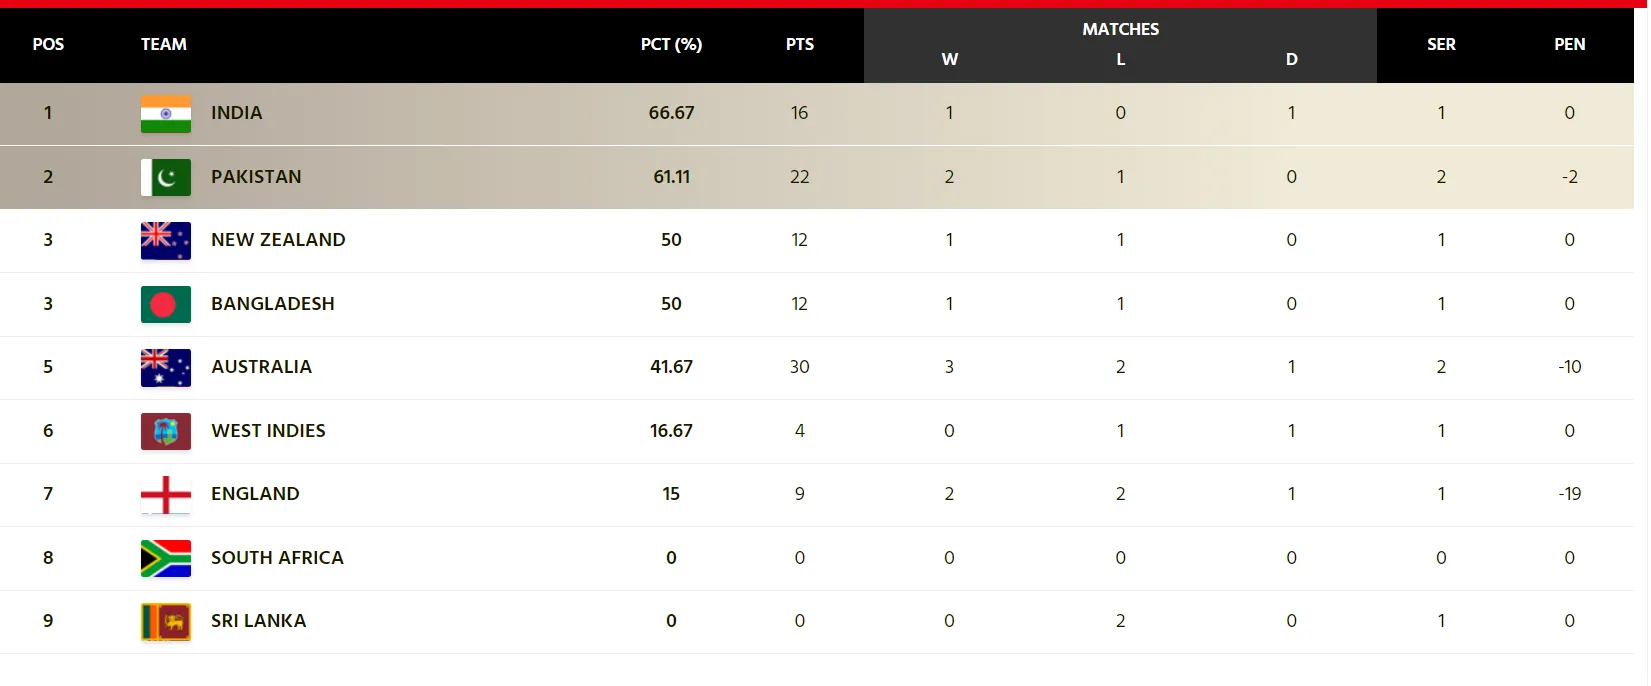Click Australia's 41.67 percentage value
Screen dimensions: 1651x686
tap(671, 367)
